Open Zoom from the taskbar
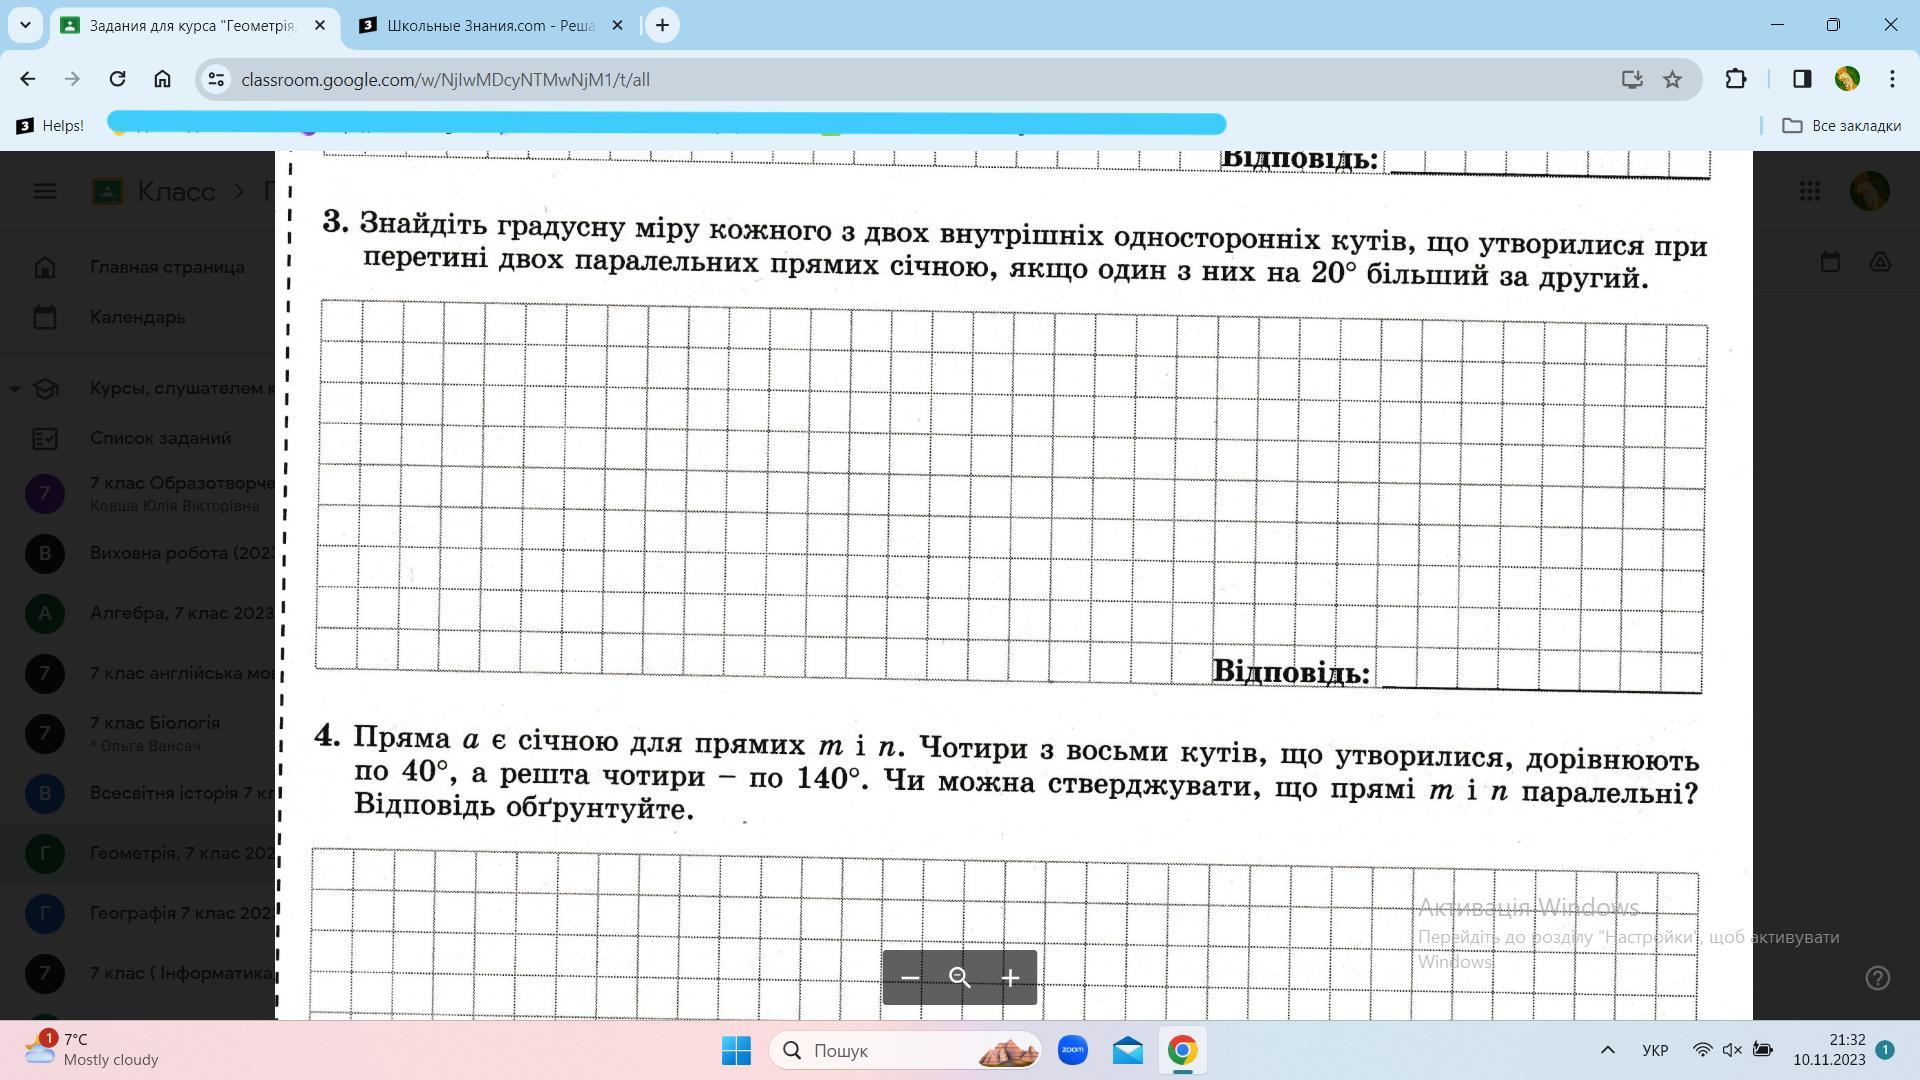The width and height of the screenshot is (1920, 1080). click(x=1073, y=1050)
